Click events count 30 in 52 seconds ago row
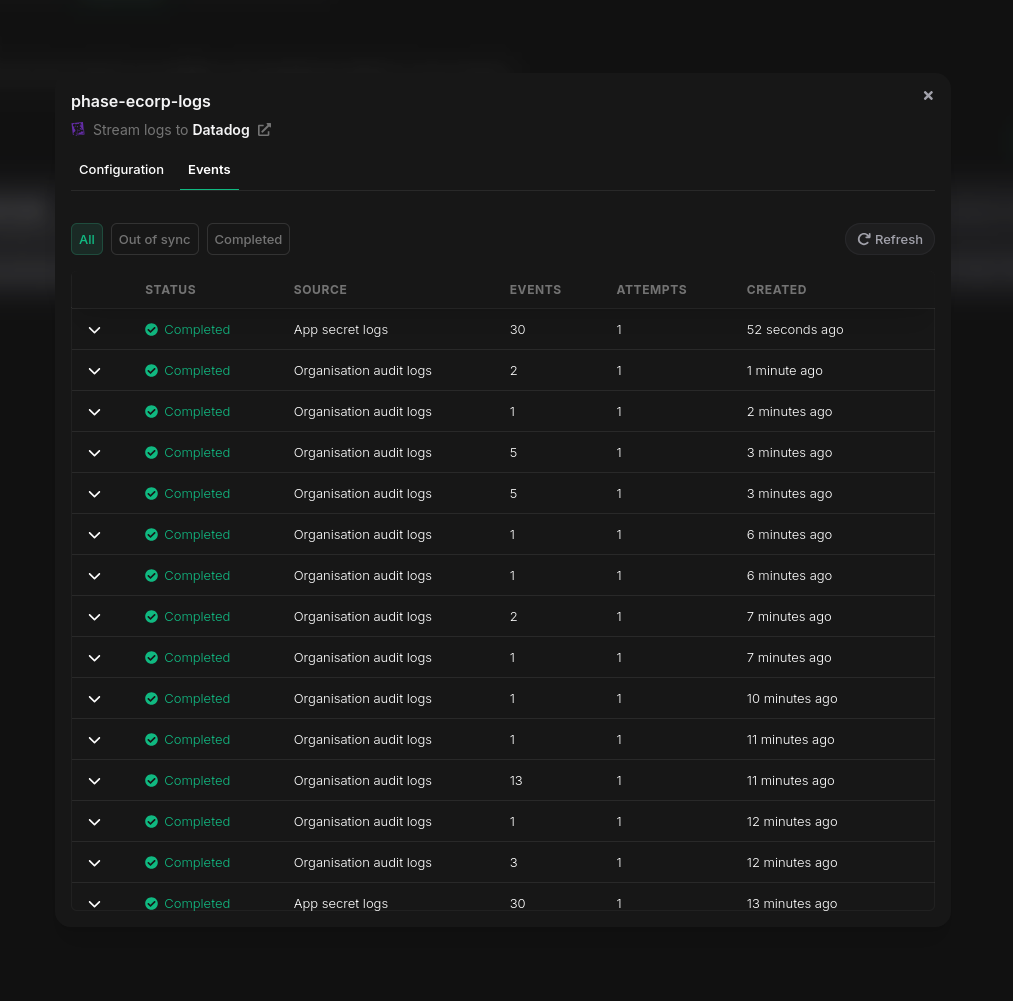The image size is (1013, 1001). pyautogui.click(x=517, y=330)
